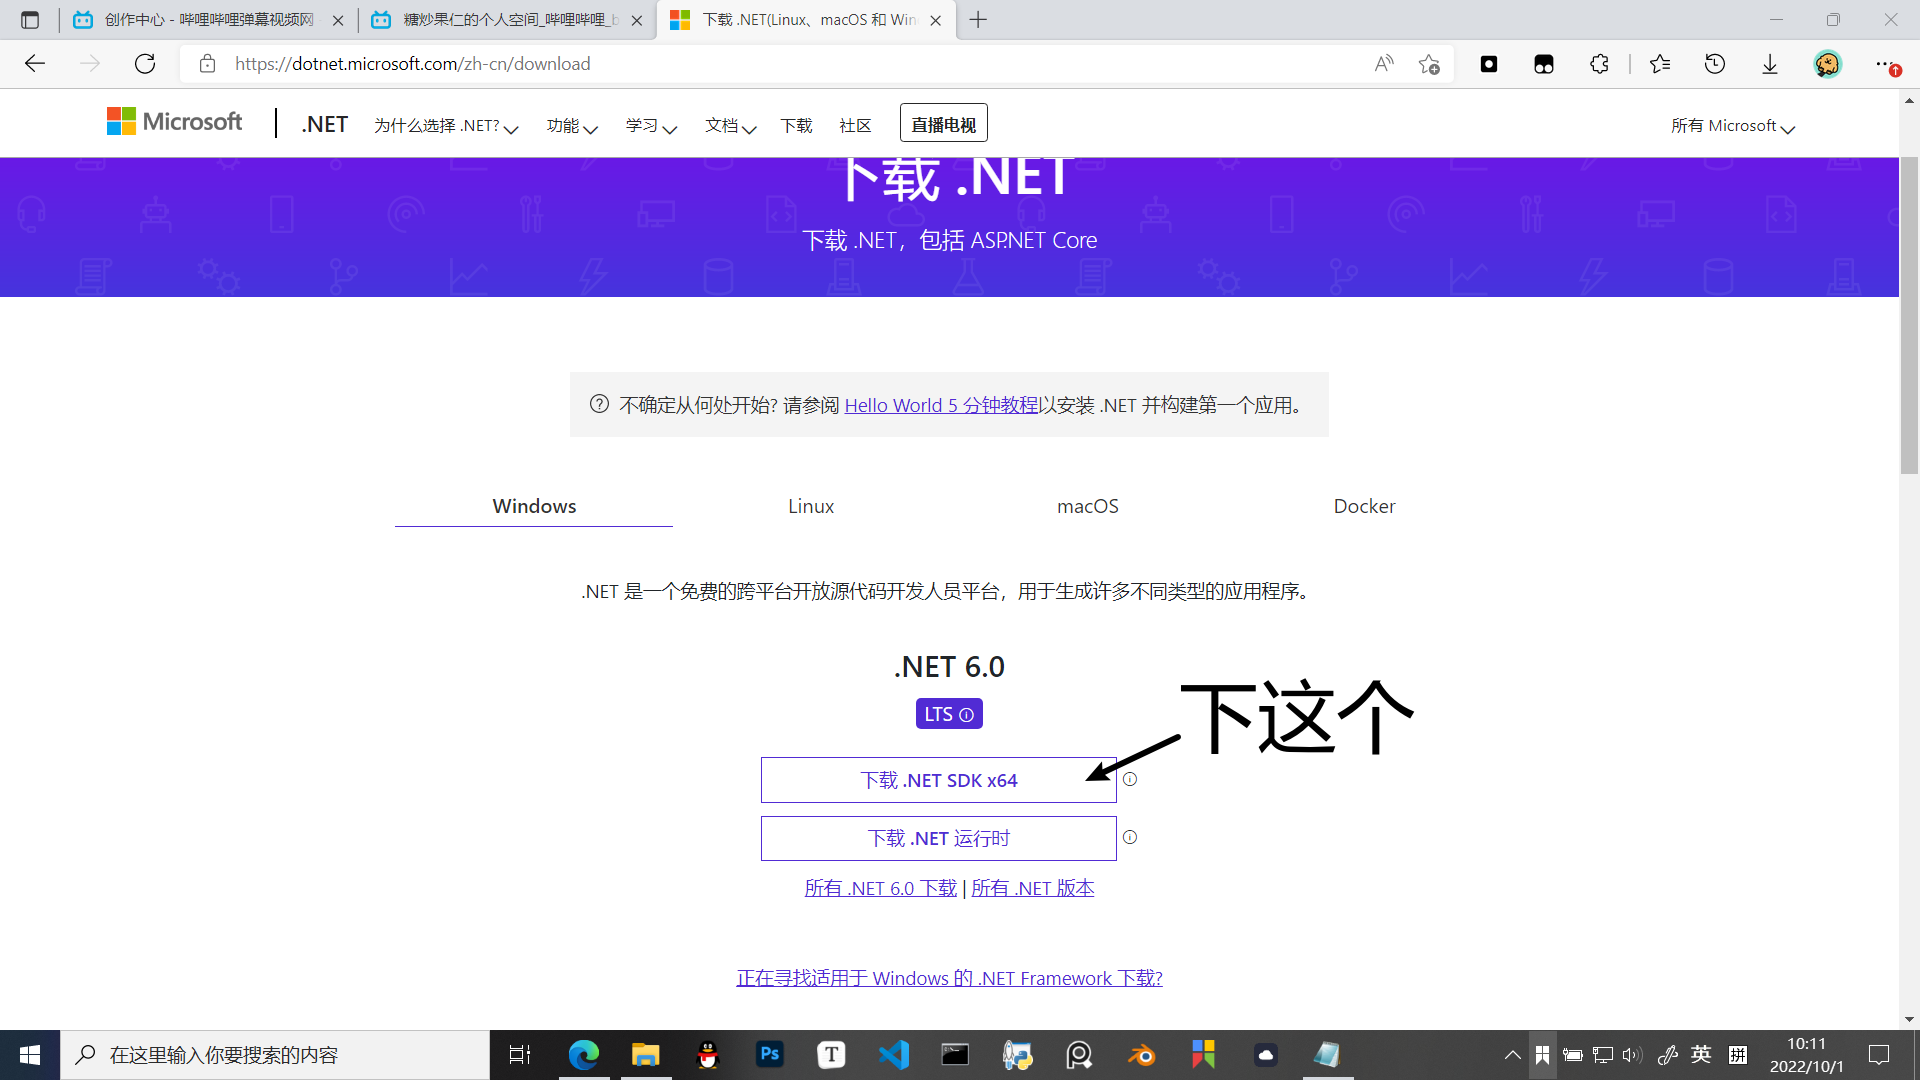Expand the 所有 Microsoft menu
1920x1080 pixels.
click(x=1733, y=126)
